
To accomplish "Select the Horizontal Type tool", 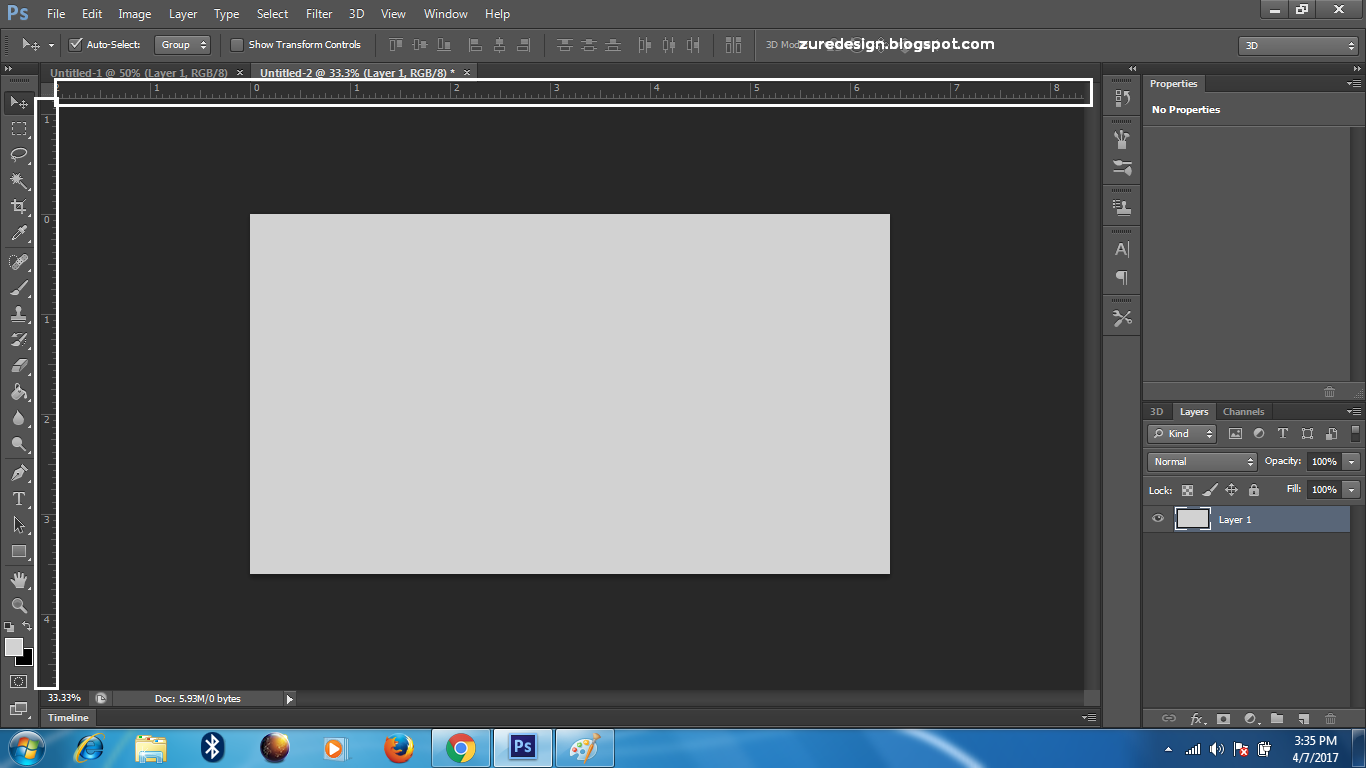I will pos(18,498).
